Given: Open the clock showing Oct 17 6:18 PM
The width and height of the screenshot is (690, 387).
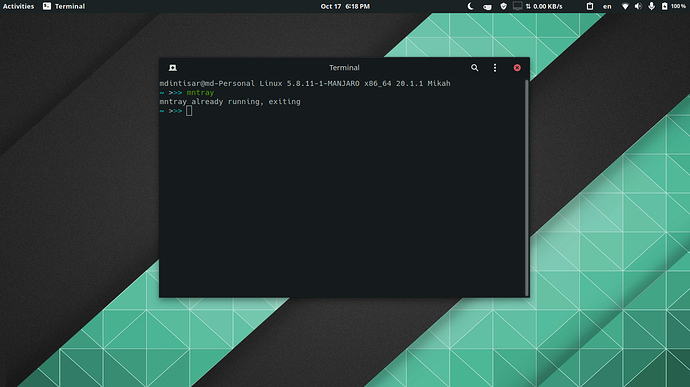Looking at the screenshot, I should 345,6.
